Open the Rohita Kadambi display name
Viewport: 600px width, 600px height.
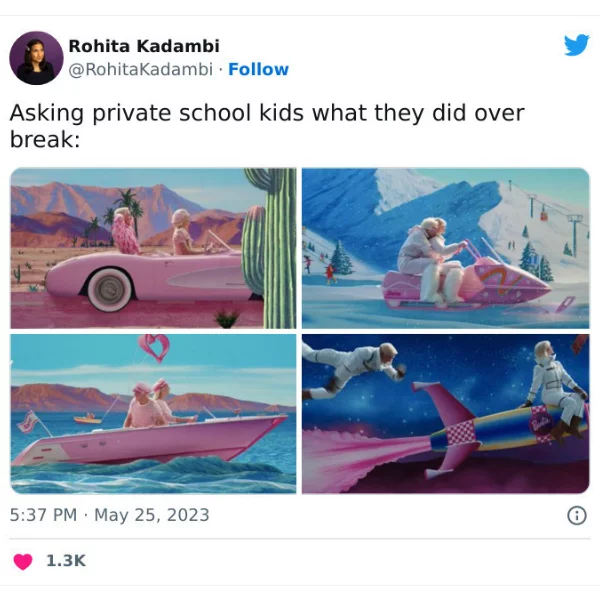click(144, 46)
